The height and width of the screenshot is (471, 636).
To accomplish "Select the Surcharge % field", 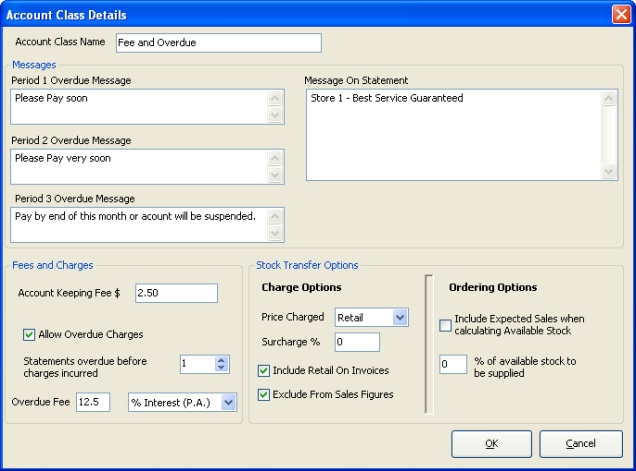I will point(357,343).
